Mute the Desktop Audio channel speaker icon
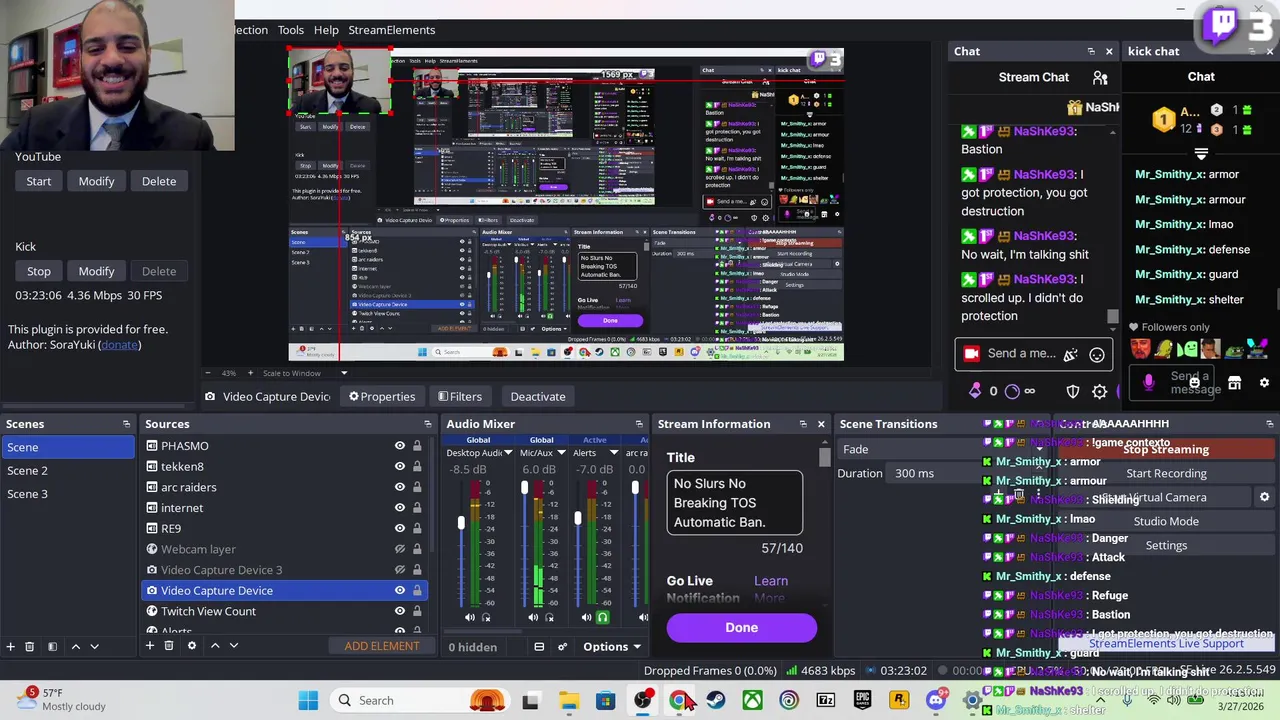This screenshot has height=720, width=1280. [x=469, y=617]
